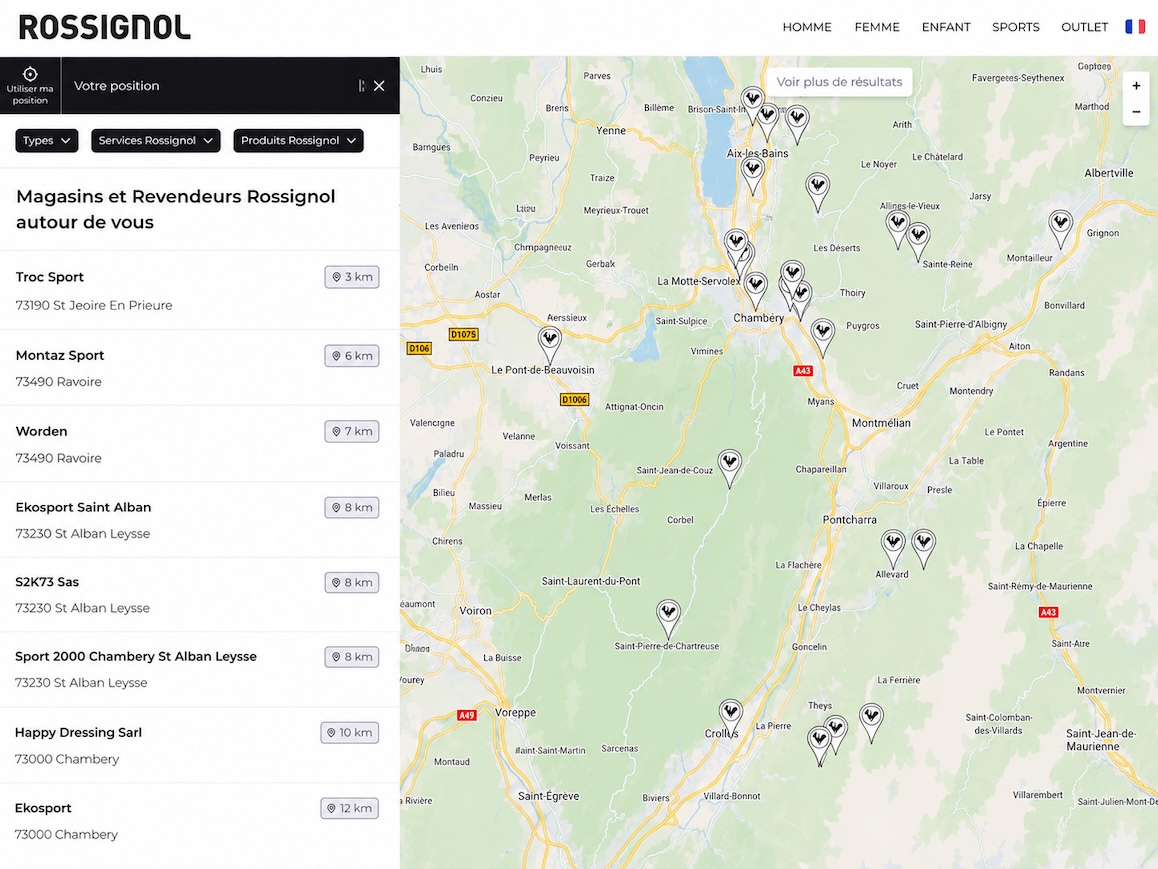Open the S2K73 Sas store entry

click(x=199, y=594)
